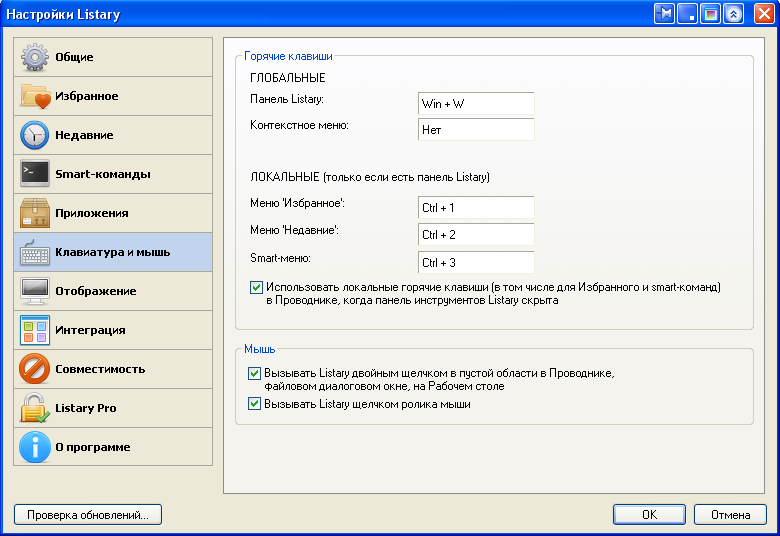Focus the Контекстное меню hotkey field
780x536 pixels.
(476, 129)
